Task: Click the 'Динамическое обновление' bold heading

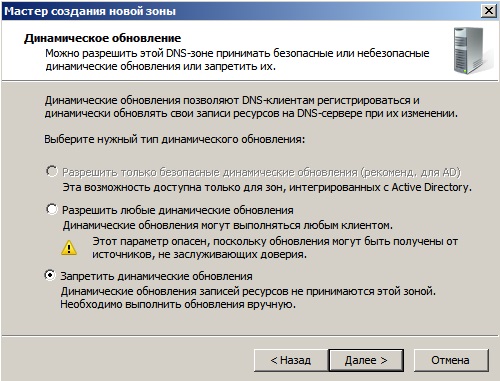Action: click(102, 38)
